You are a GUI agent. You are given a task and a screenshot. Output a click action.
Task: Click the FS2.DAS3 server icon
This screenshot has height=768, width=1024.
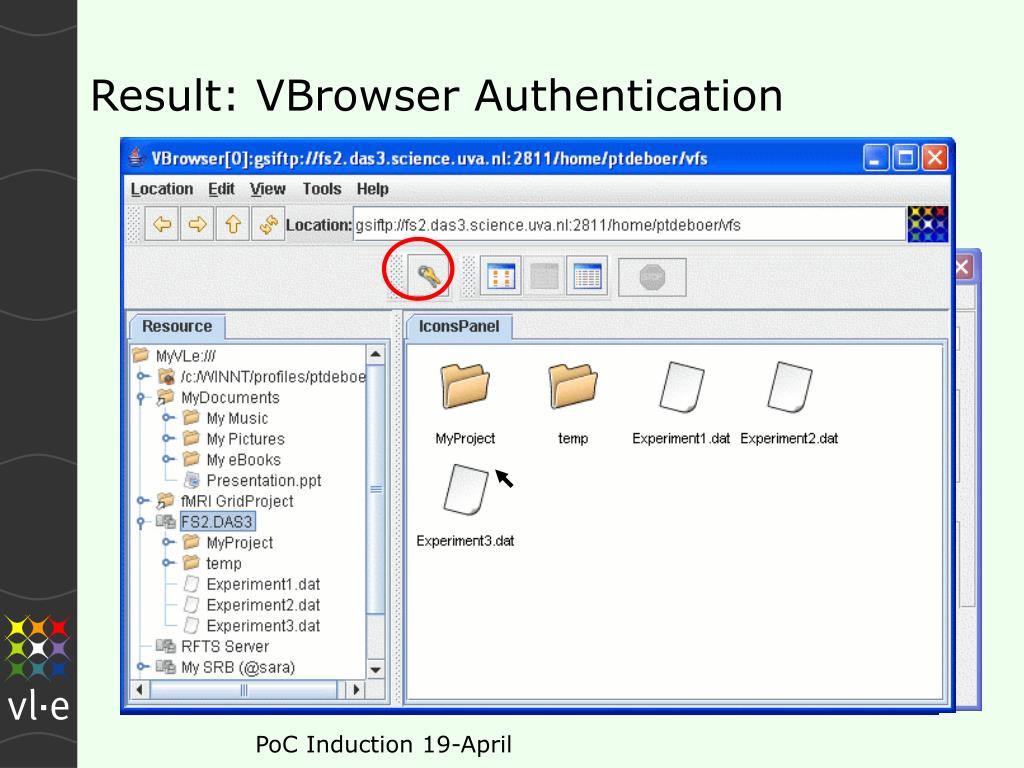[165, 521]
